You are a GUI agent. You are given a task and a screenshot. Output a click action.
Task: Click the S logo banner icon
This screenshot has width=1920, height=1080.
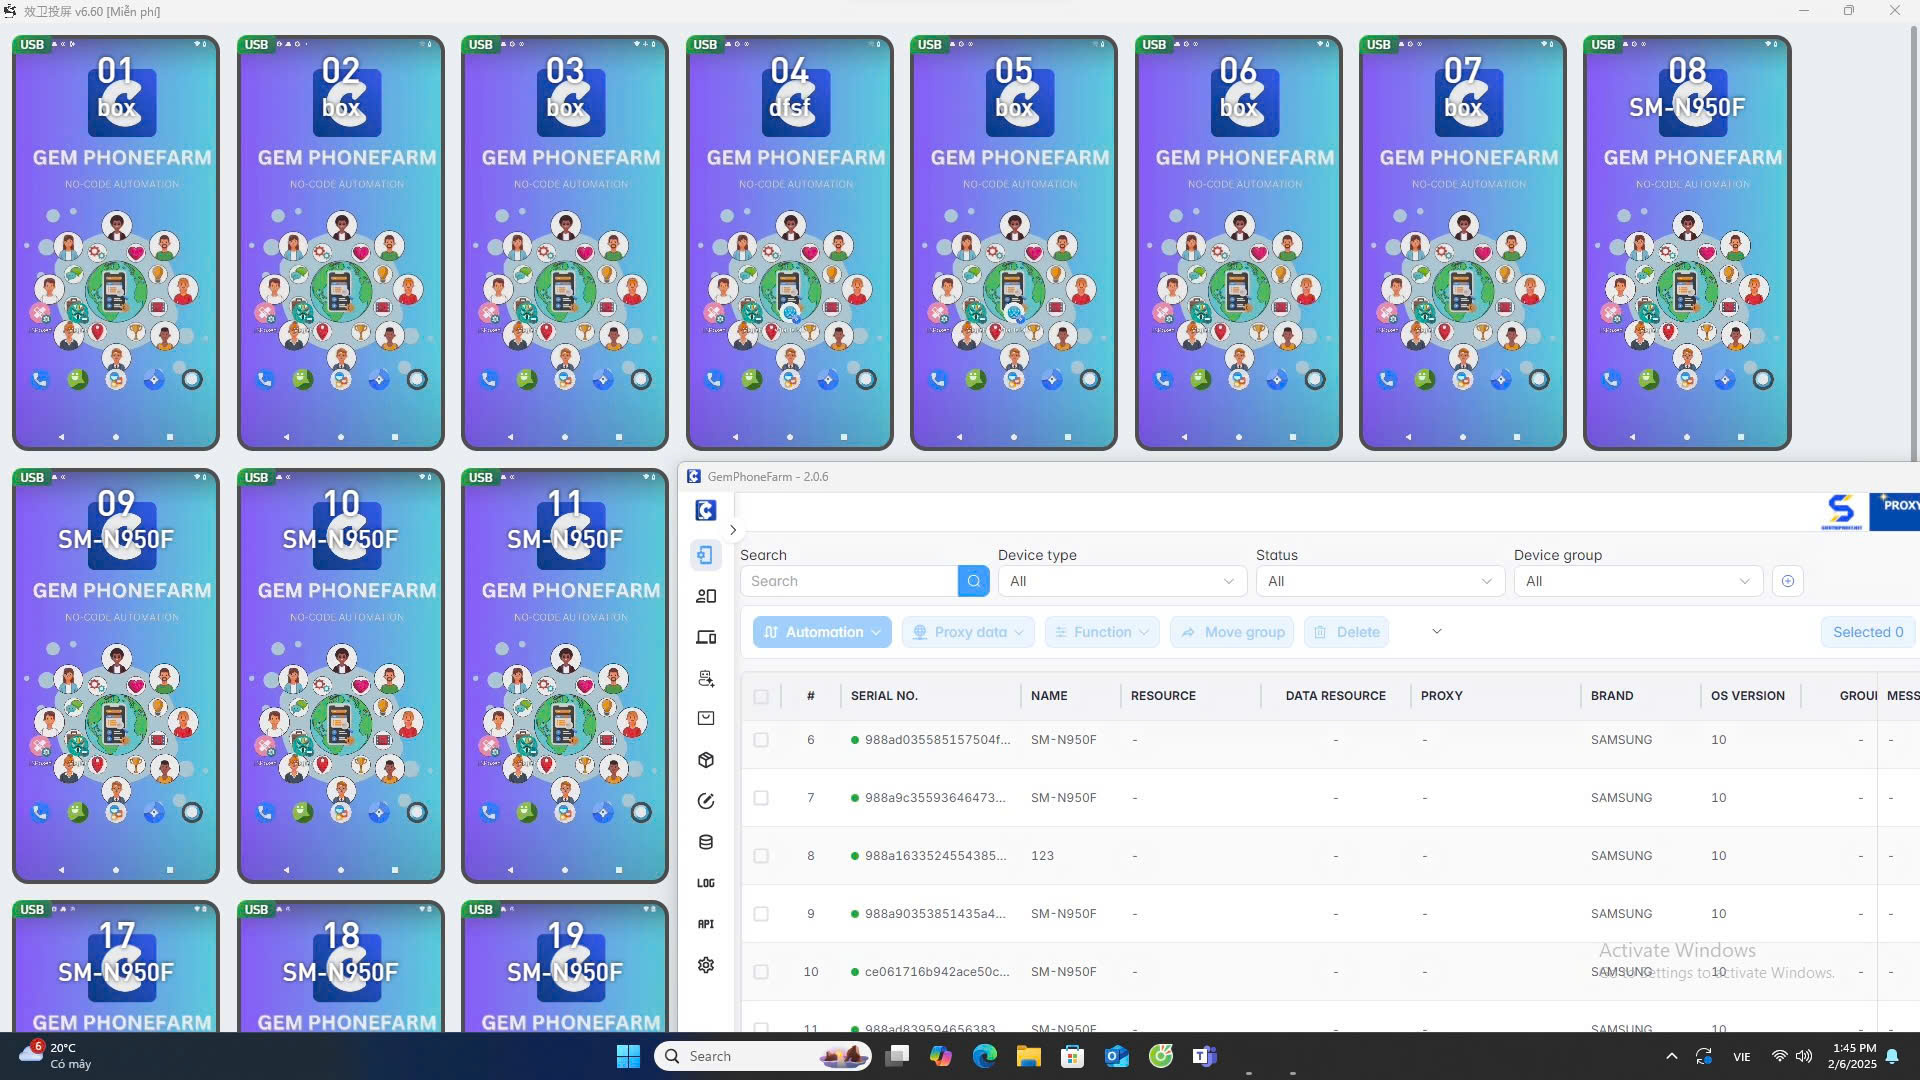pos(1841,511)
